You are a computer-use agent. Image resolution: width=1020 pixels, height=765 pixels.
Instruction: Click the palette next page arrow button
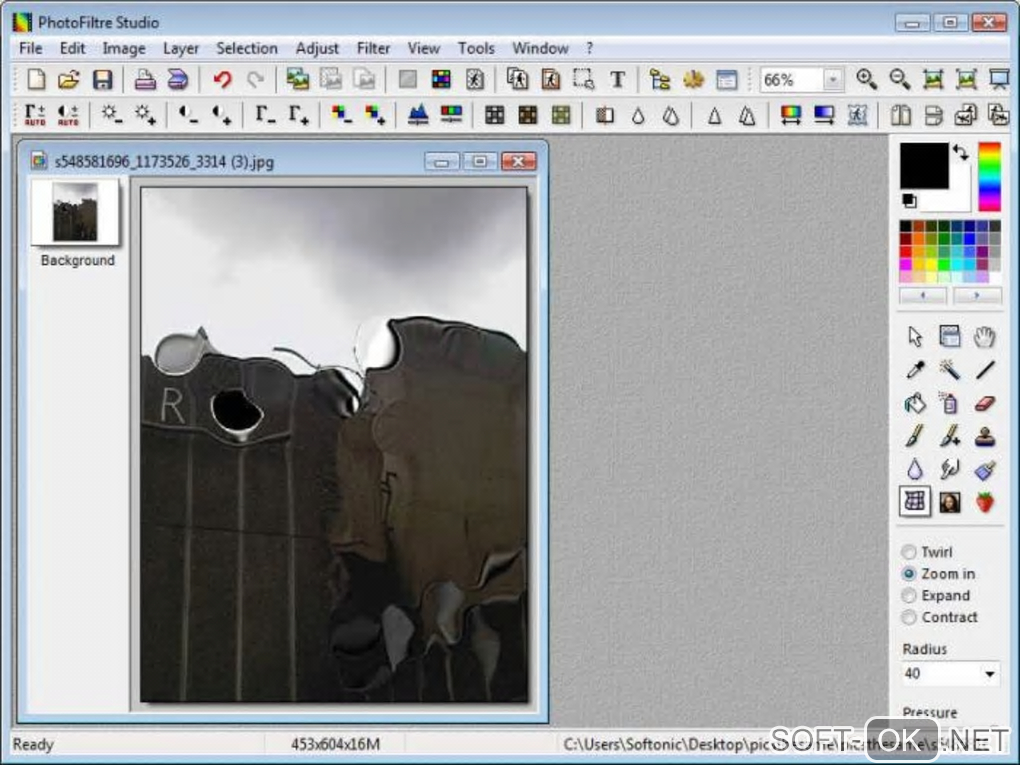[x=977, y=296]
